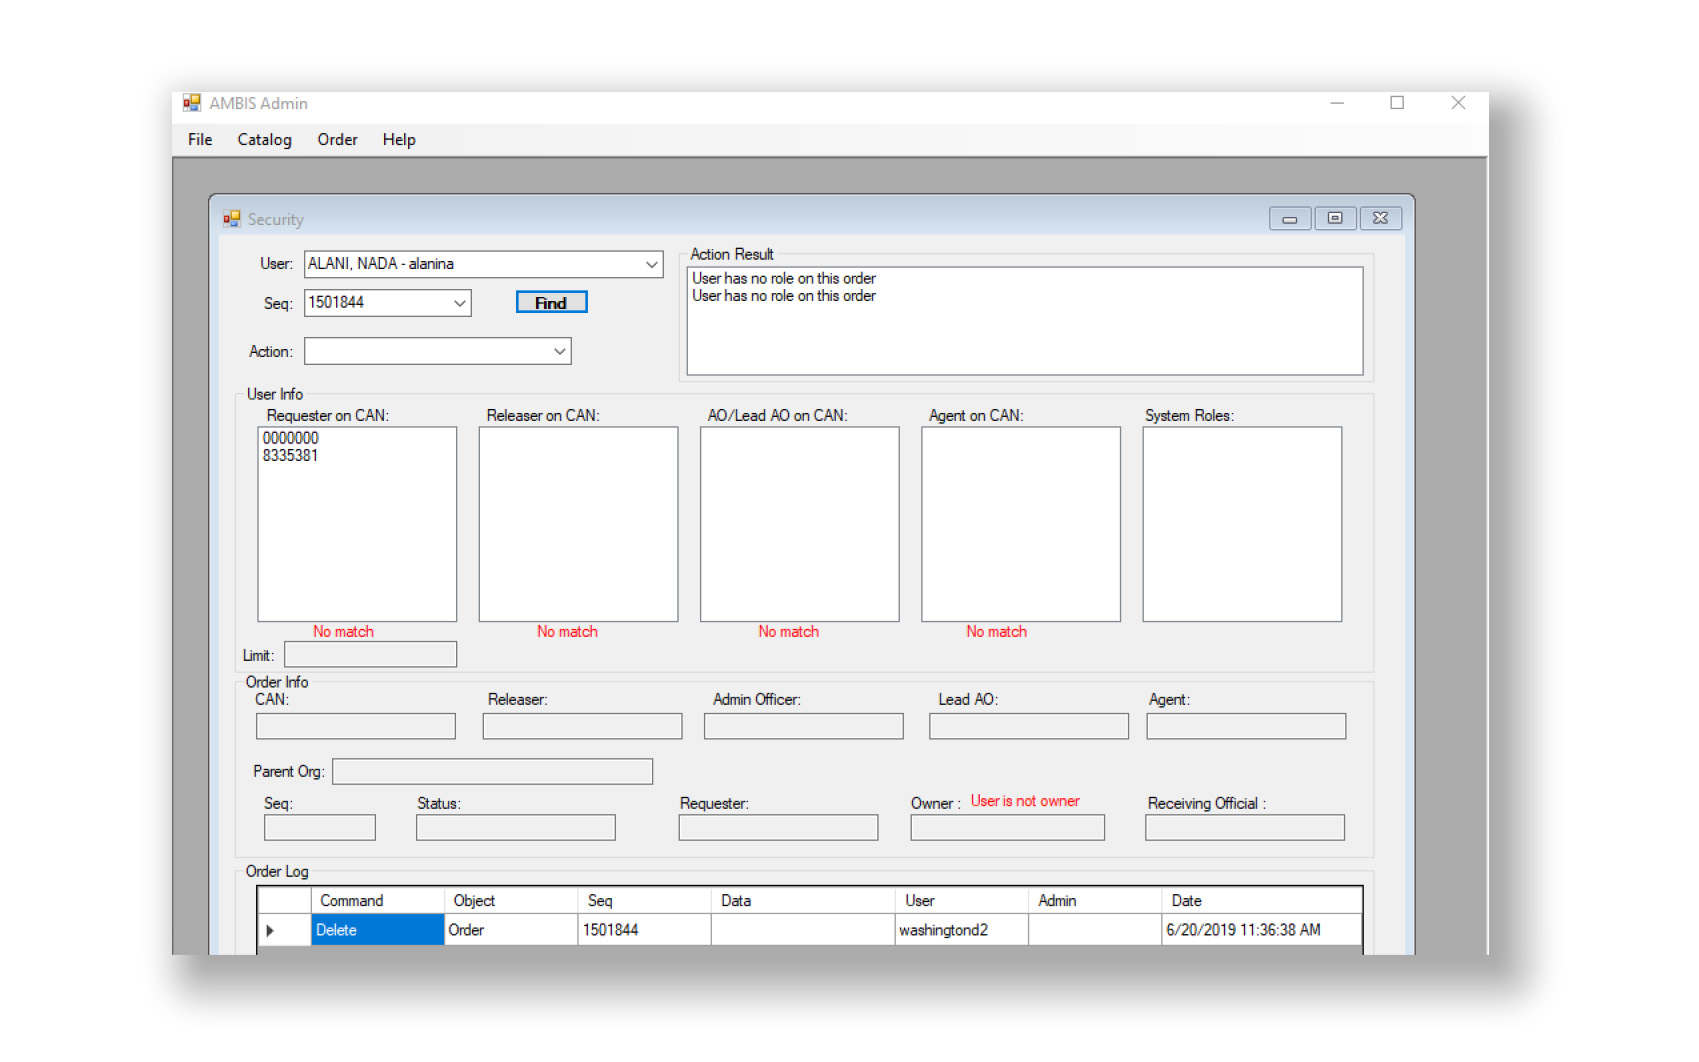Open the Help menu
Image resolution: width=1699 pixels, height=1062 pixels.
click(x=398, y=140)
